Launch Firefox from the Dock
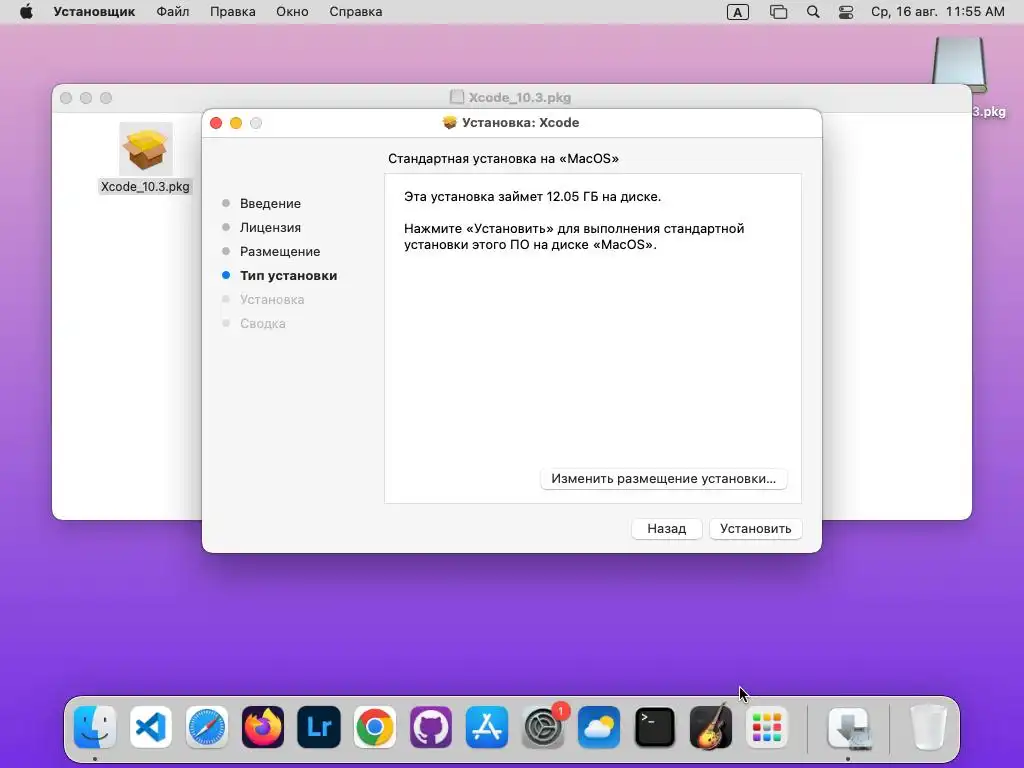Viewport: 1024px width, 768px height. [x=263, y=727]
